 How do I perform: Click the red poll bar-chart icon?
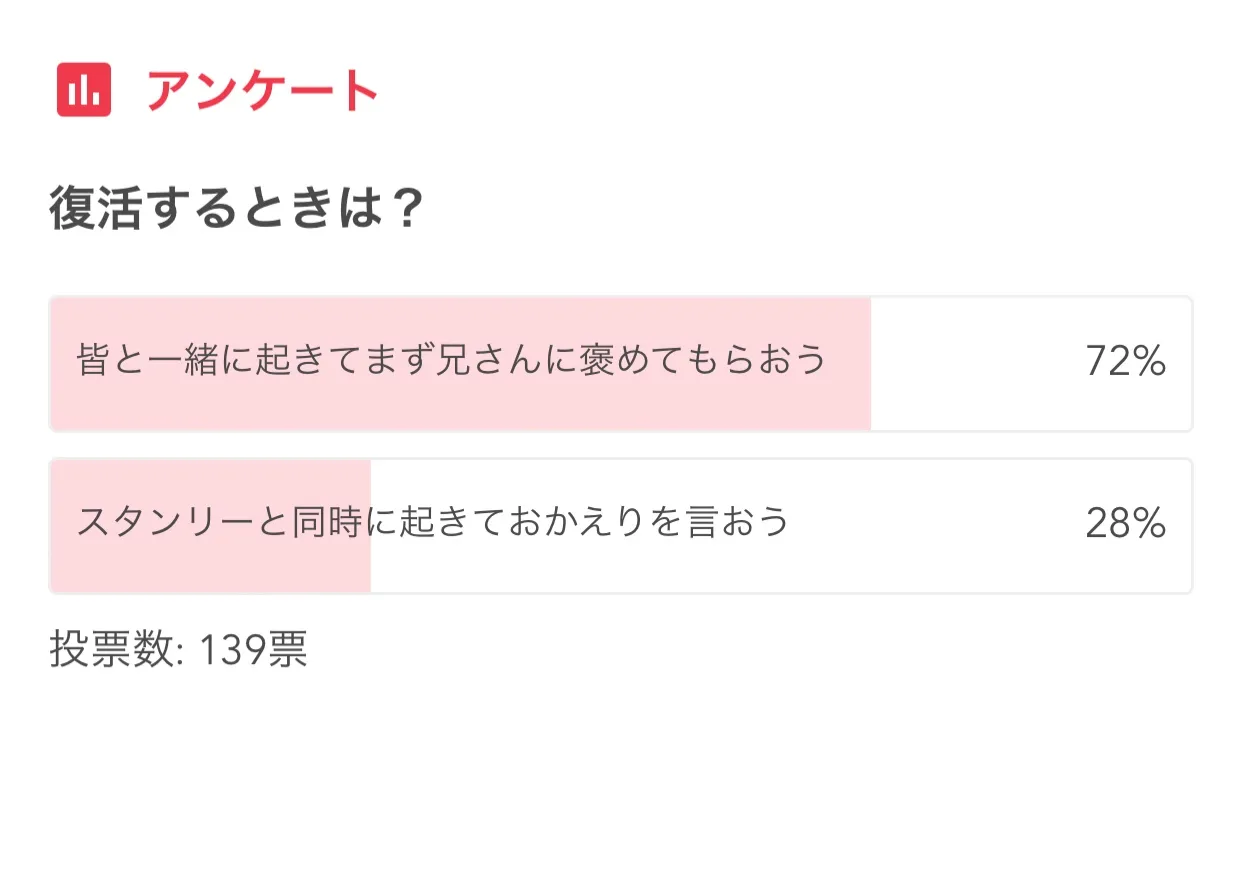[x=84, y=90]
